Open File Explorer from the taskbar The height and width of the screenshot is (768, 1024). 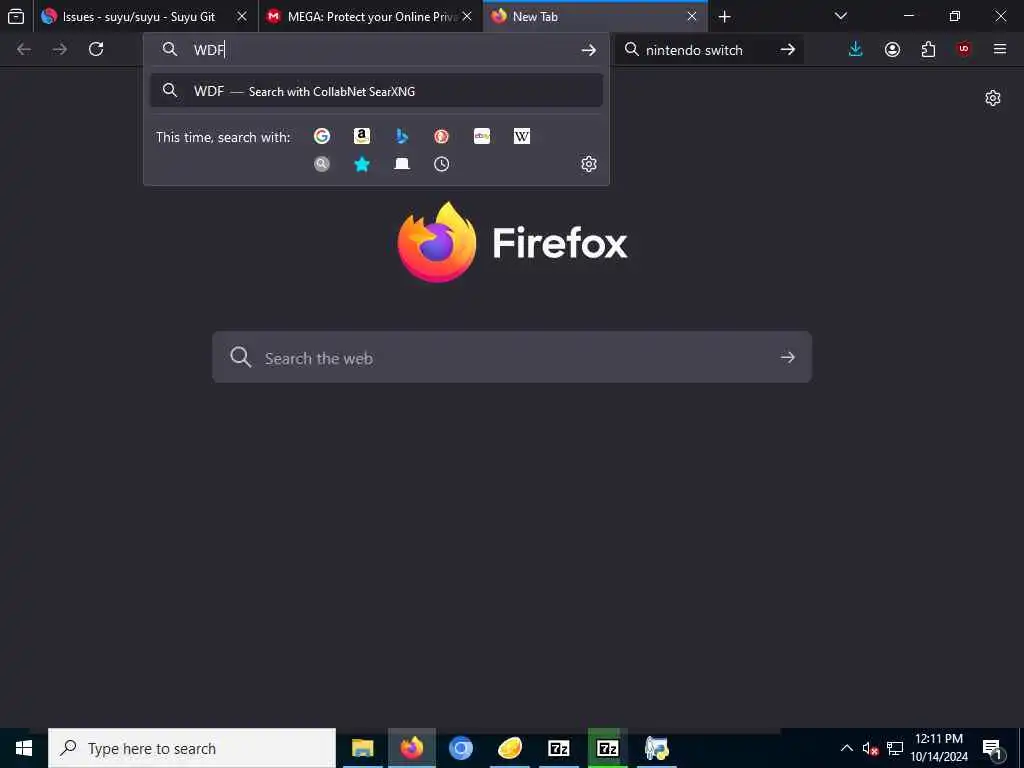[x=362, y=748]
